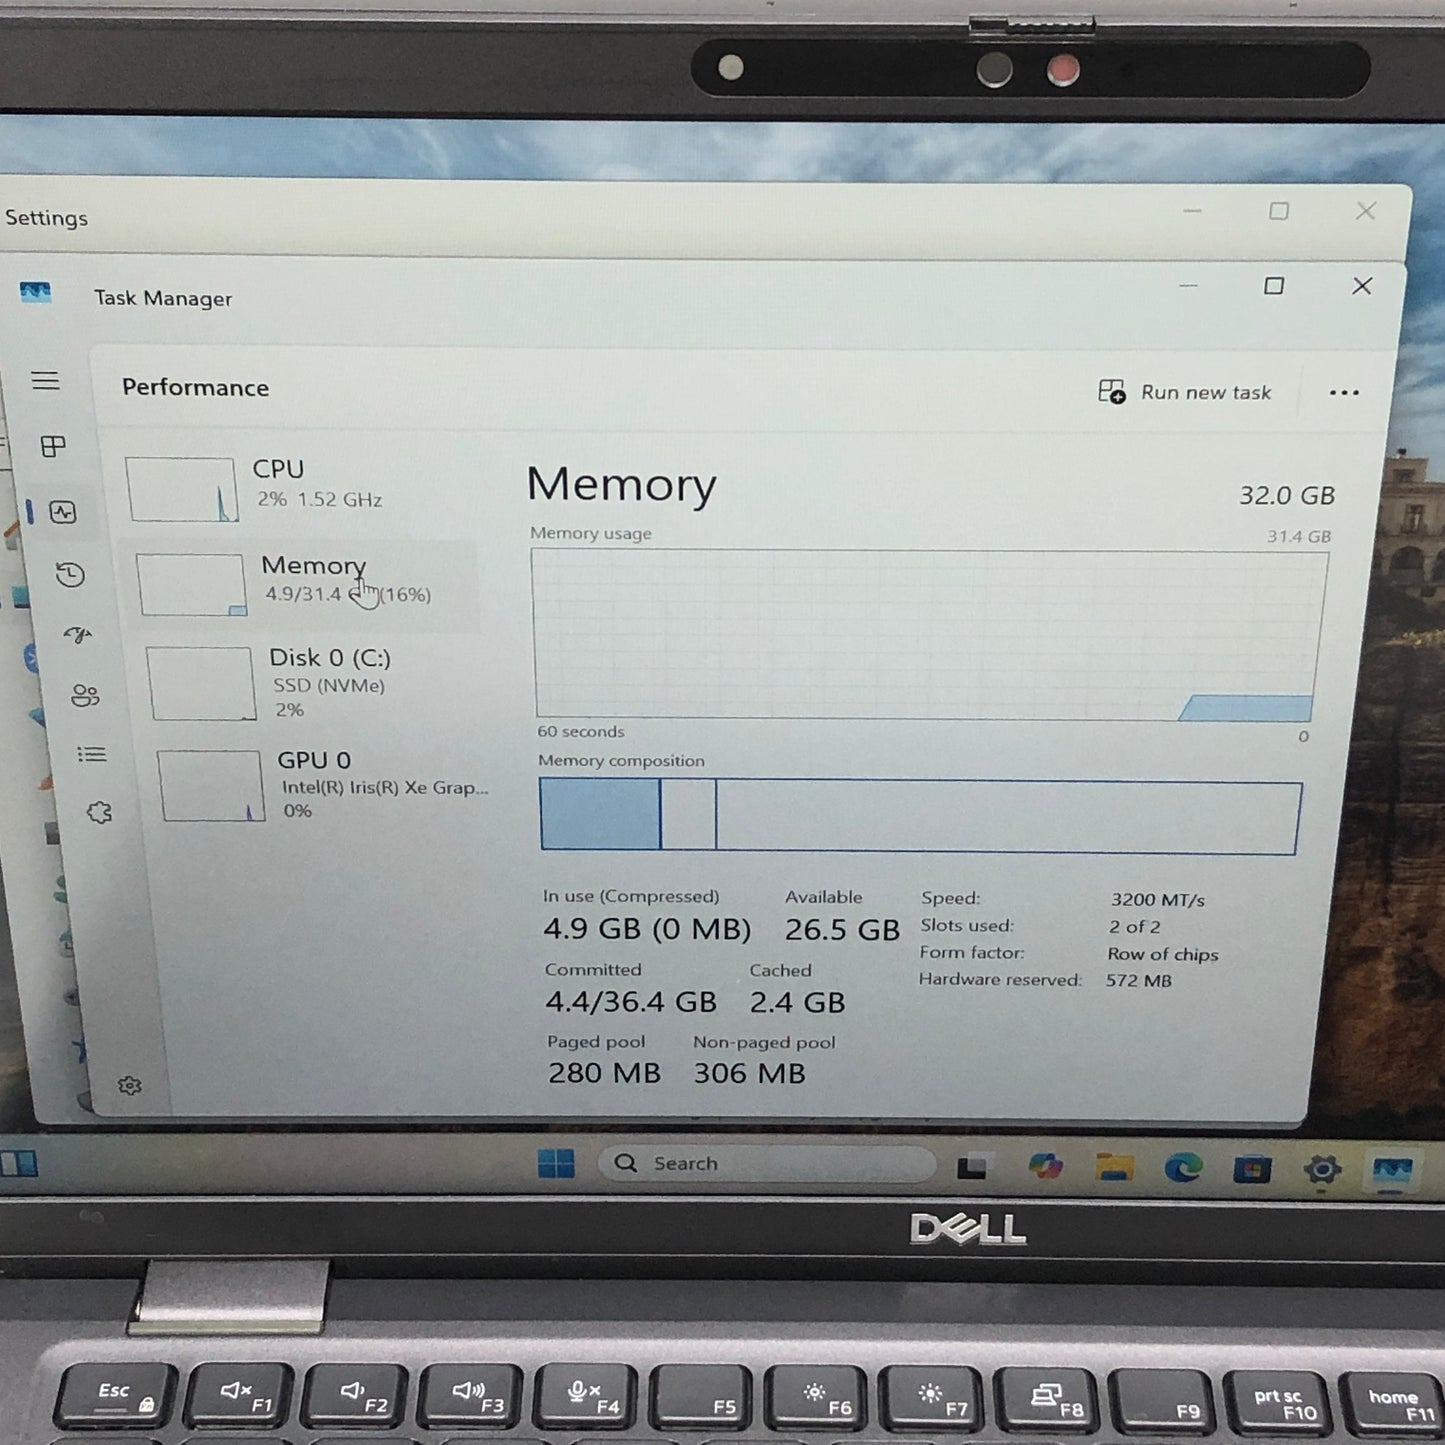Open the Windows Start menu
1445x1445 pixels.
[556, 1164]
